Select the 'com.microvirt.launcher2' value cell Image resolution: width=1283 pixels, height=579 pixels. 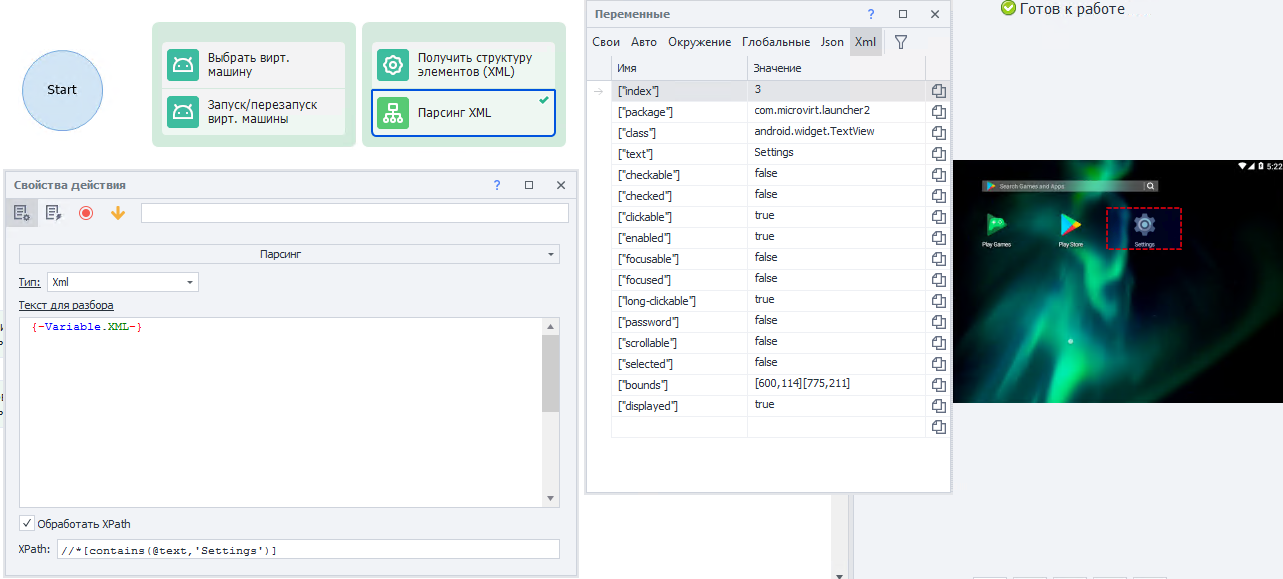(836, 112)
